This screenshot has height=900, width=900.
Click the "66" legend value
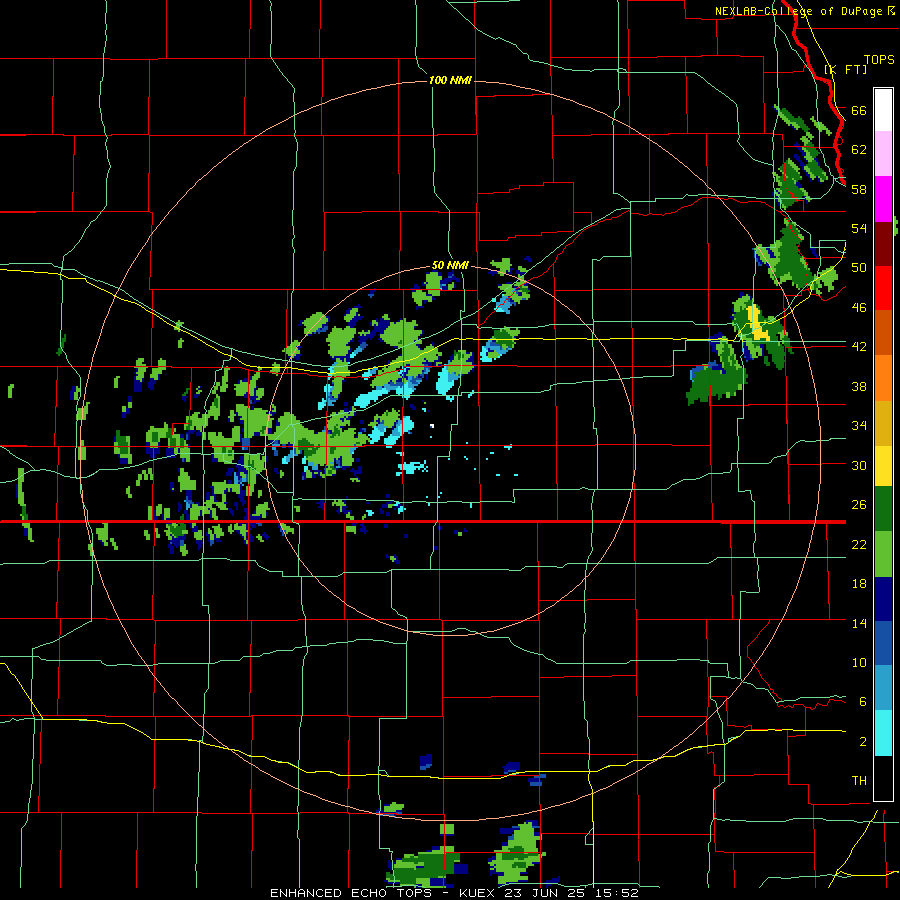[859, 110]
